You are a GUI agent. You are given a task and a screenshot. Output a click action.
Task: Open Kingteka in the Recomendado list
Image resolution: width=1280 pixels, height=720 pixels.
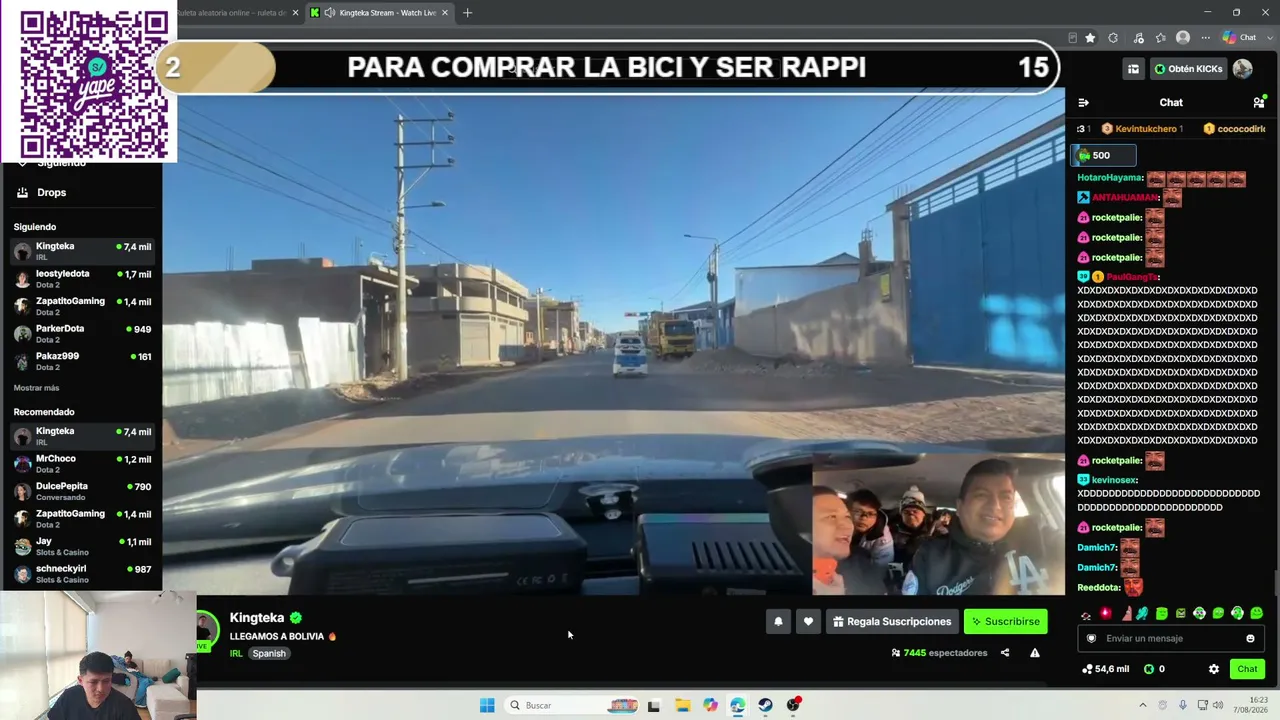pos(81,436)
